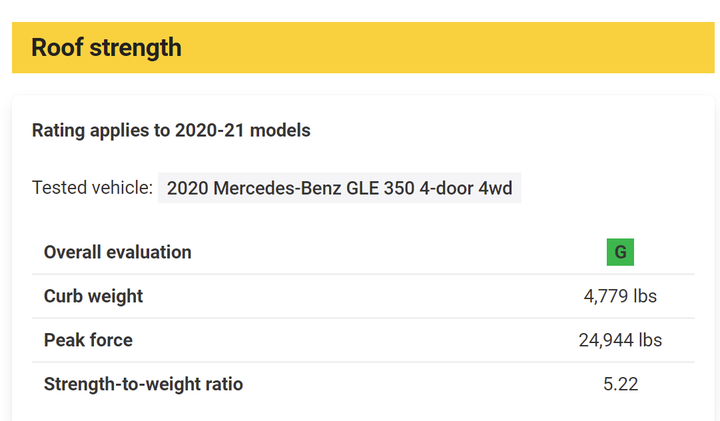Click the 4,779 lbs curb weight value
This screenshot has height=421, width=720.
[x=620, y=296]
